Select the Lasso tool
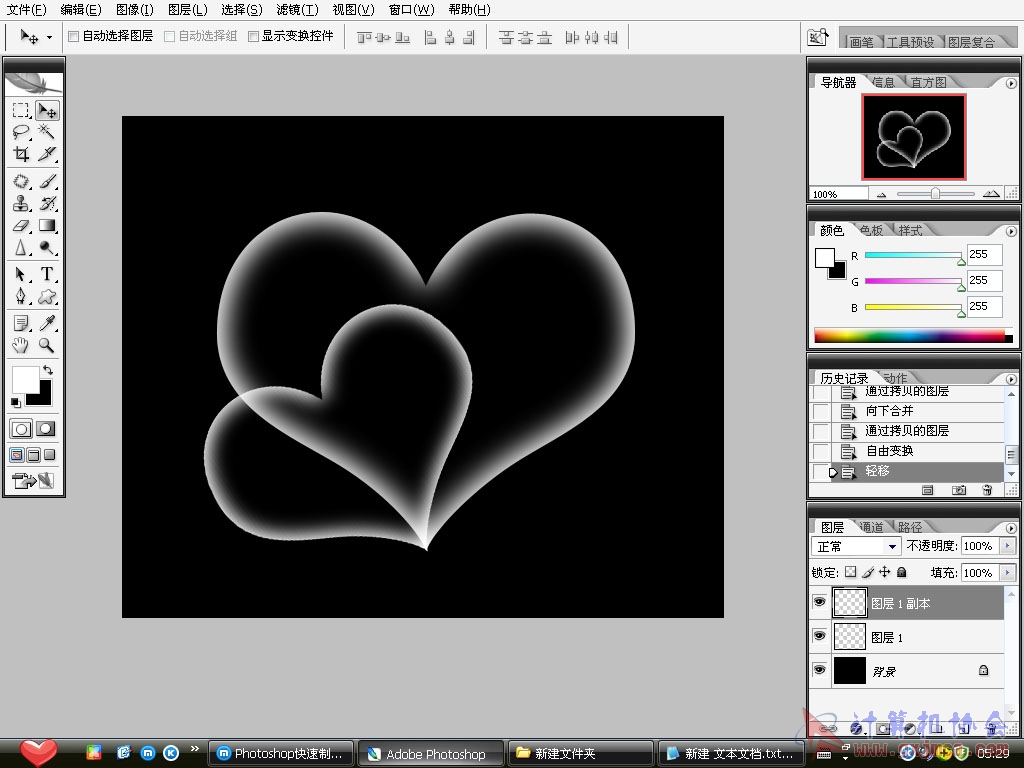 point(21,132)
